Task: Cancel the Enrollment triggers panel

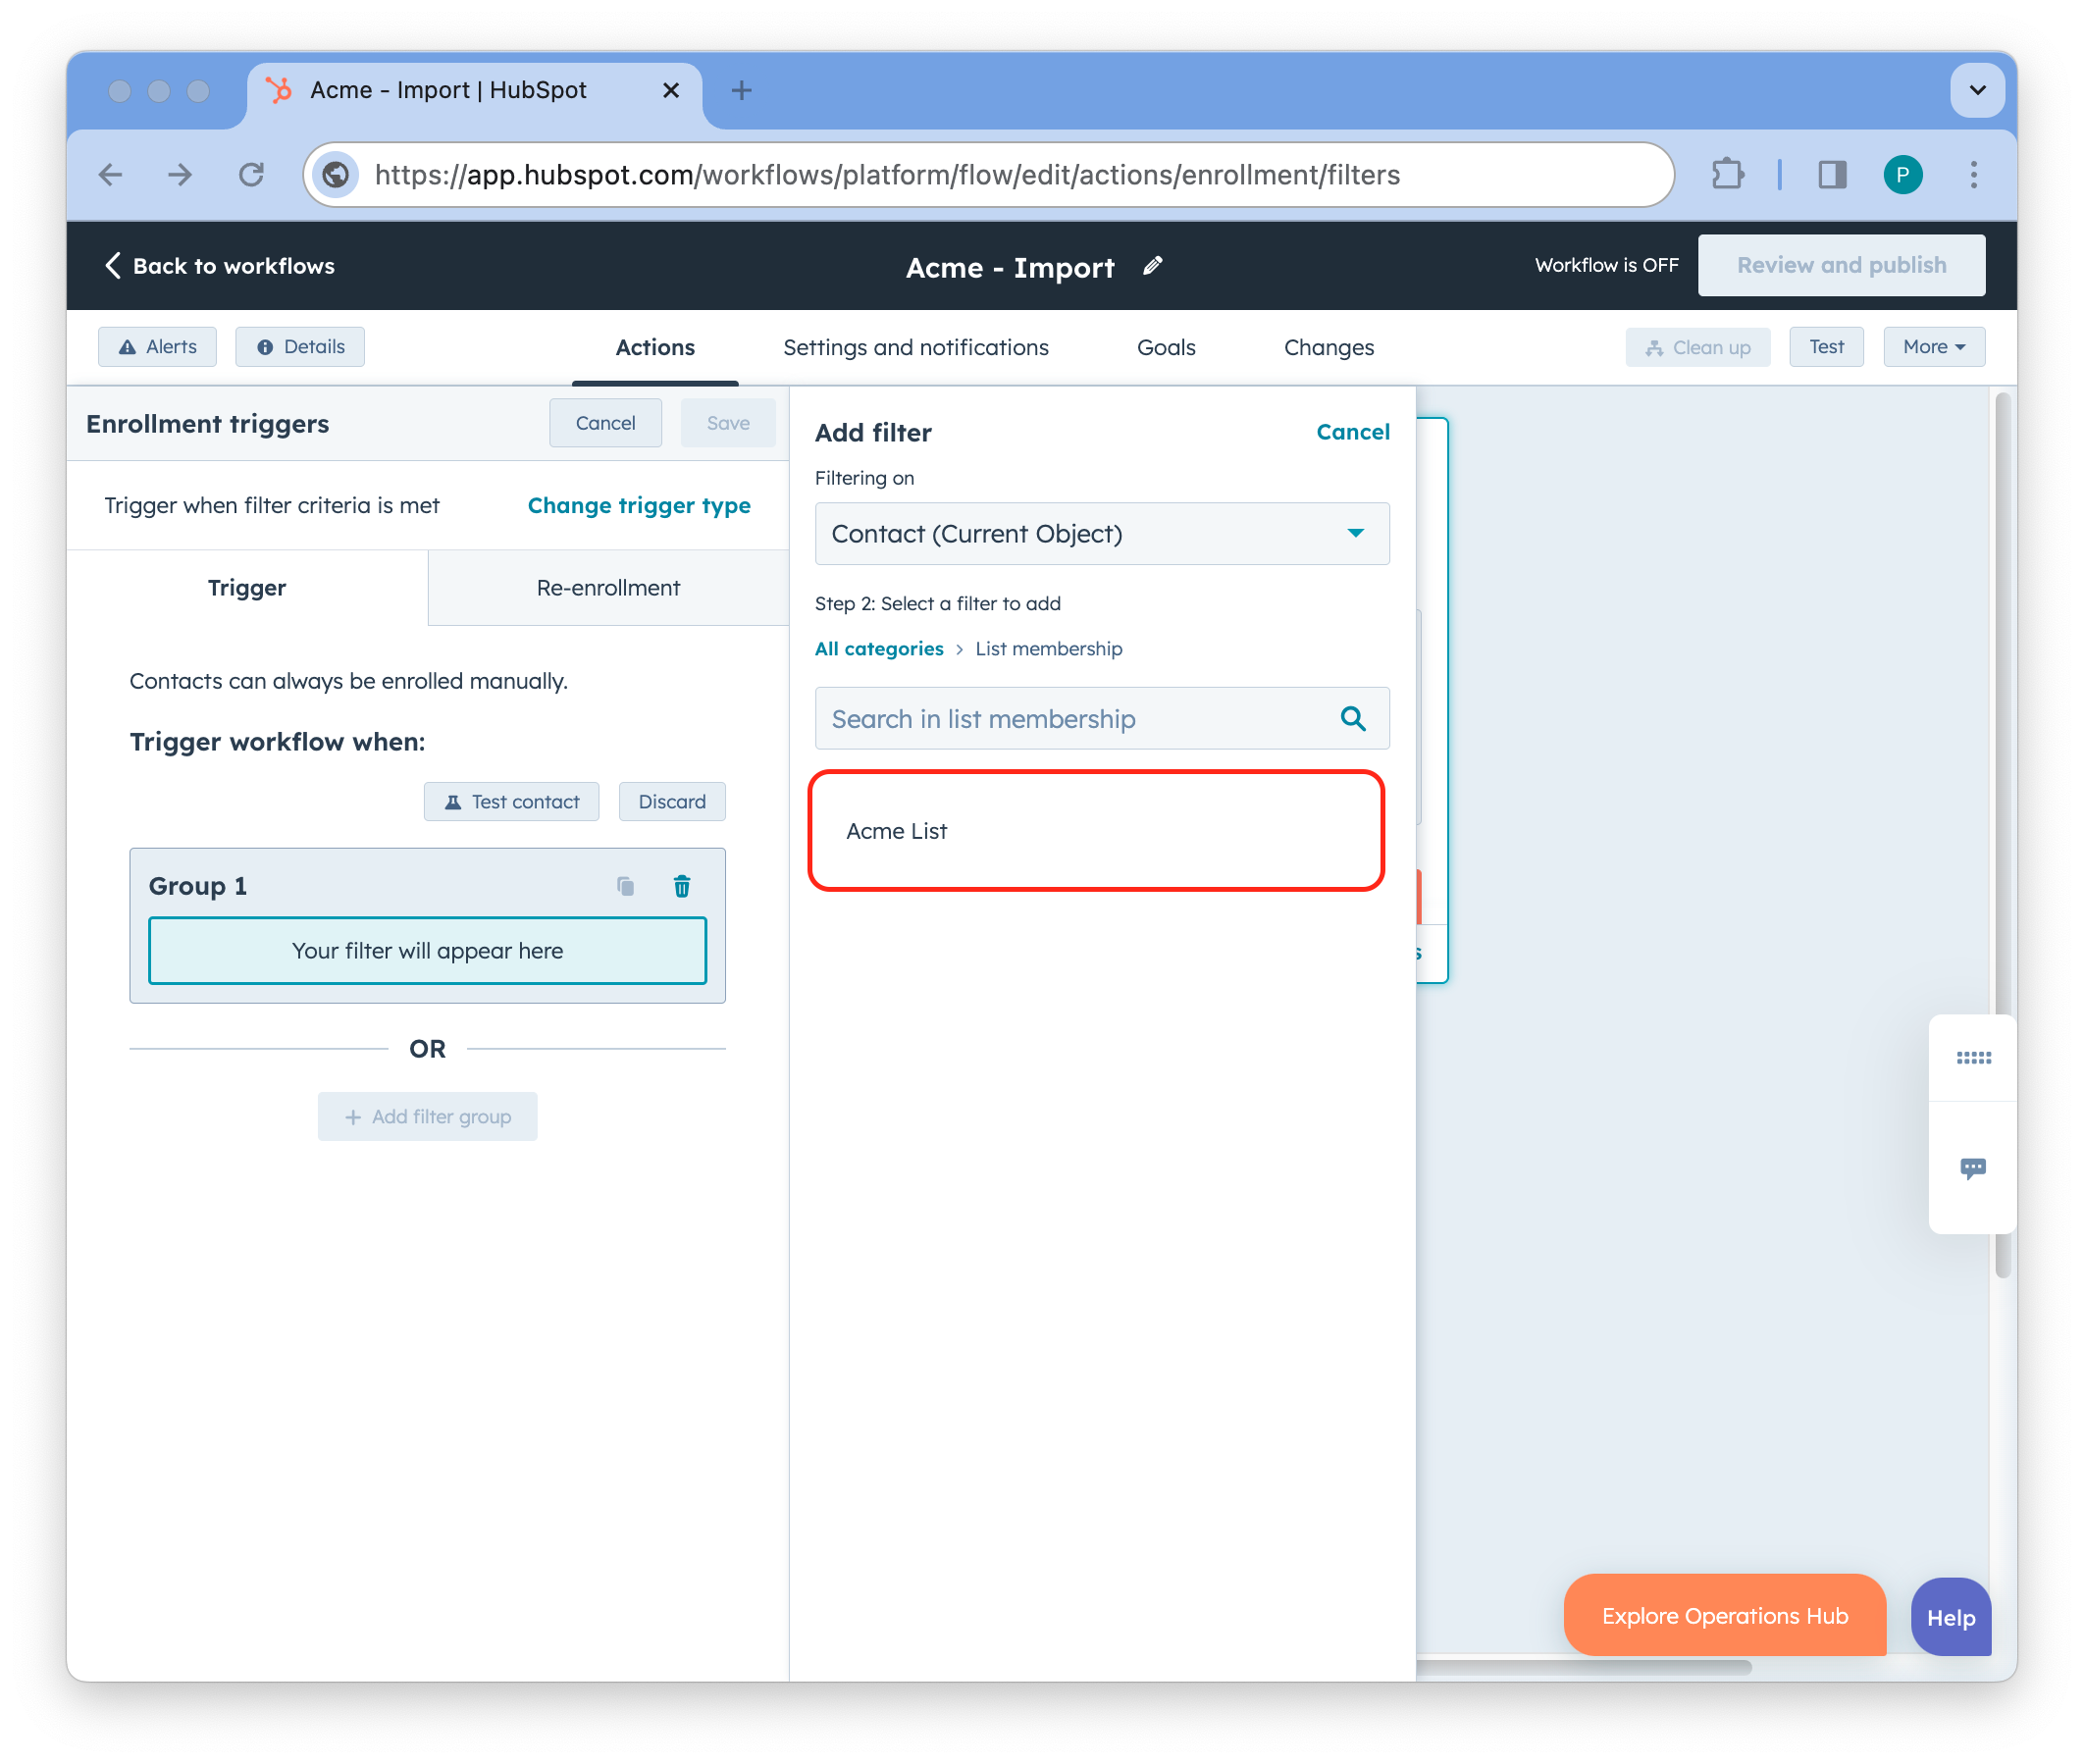Action: (x=605, y=423)
